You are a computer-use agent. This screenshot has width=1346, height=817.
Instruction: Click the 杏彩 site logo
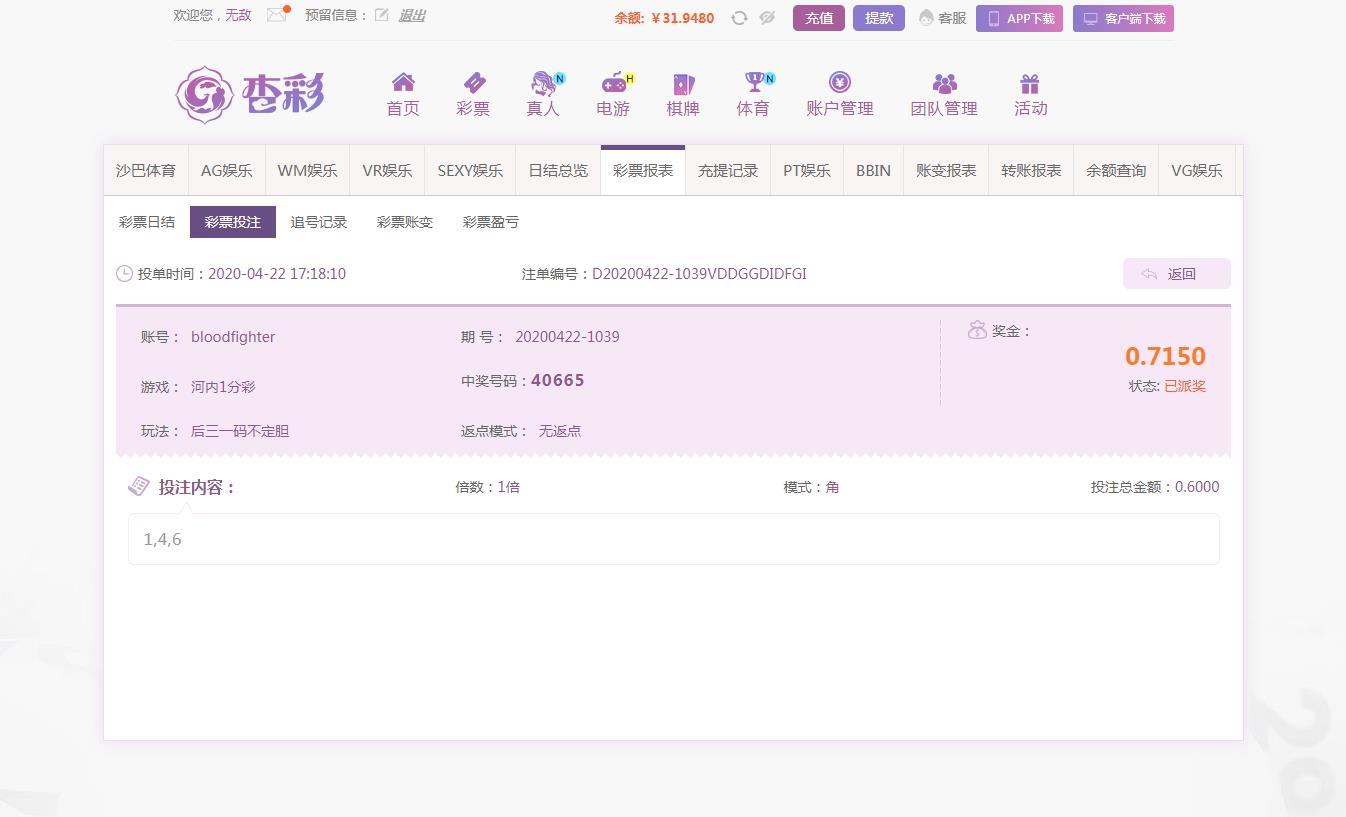(250, 95)
